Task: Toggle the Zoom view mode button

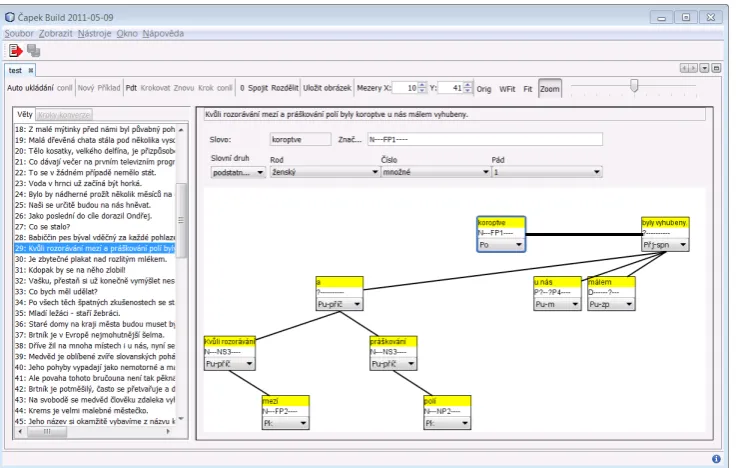Action: [x=550, y=88]
